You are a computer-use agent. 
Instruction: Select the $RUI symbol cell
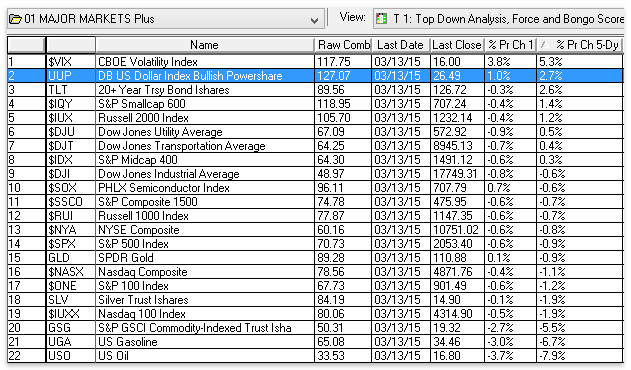pyautogui.click(x=71, y=216)
